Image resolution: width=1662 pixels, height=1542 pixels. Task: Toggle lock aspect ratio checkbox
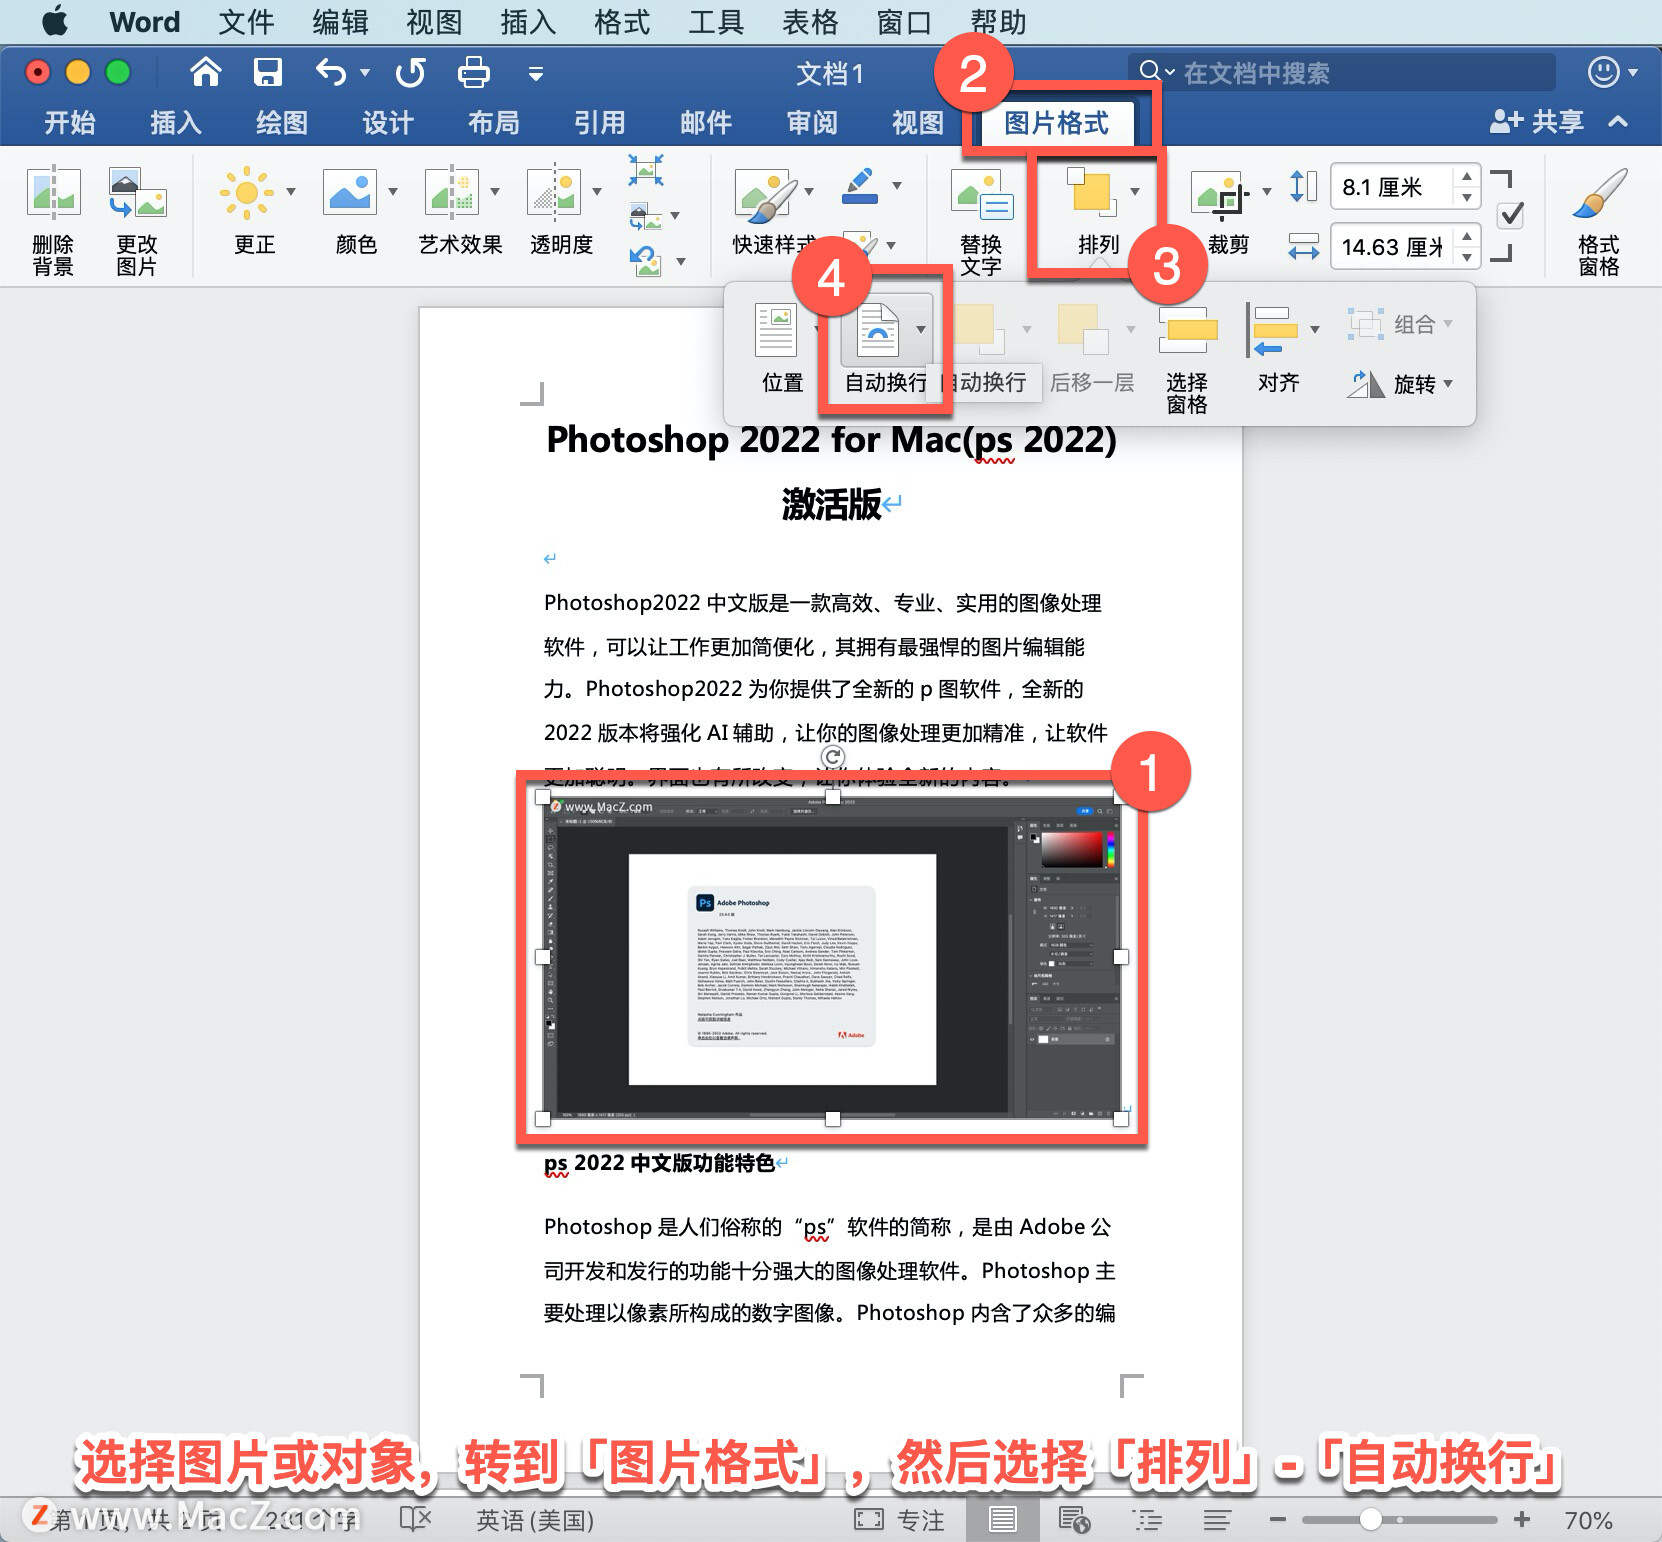click(x=1512, y=215)
